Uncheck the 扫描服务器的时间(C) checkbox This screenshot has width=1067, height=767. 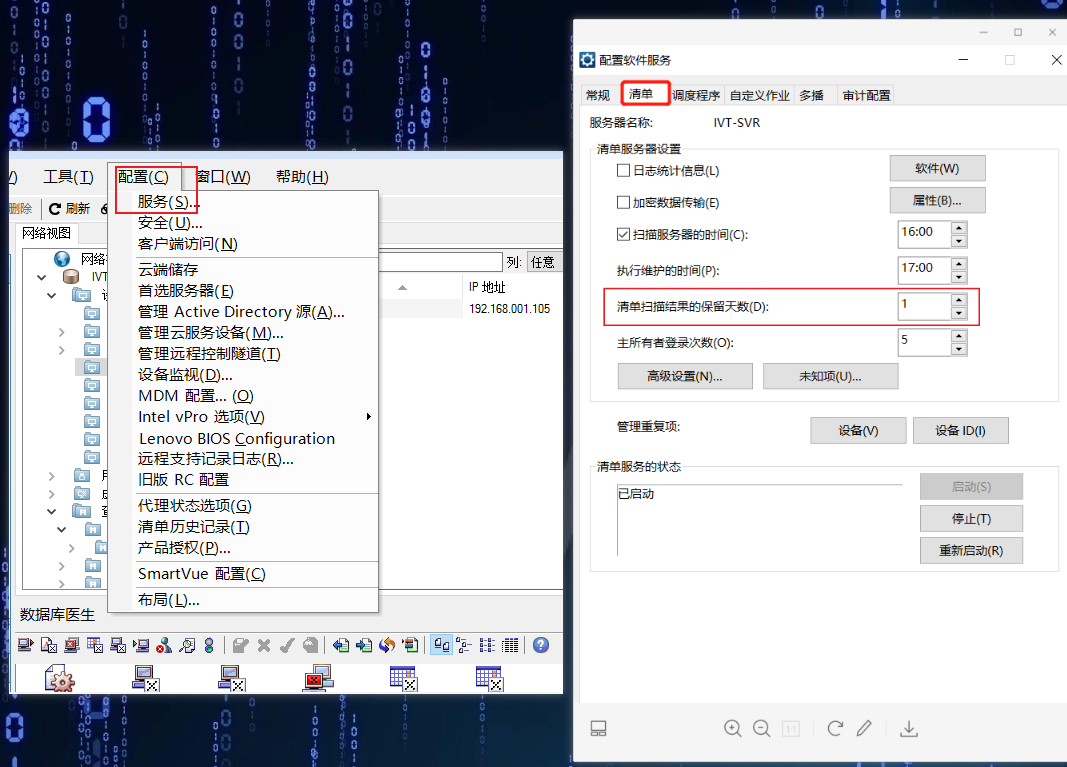[622, 233]
